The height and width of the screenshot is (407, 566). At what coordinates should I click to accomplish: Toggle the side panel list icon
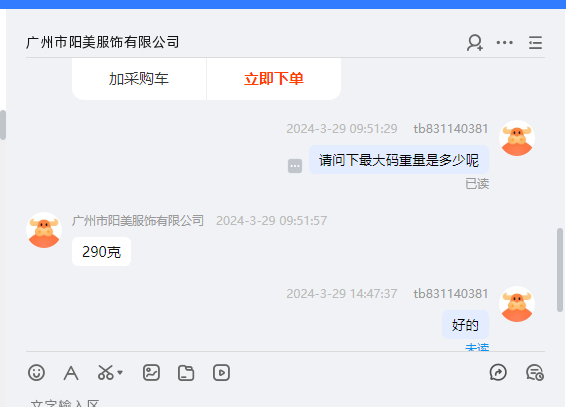pyautogui.click(x=535, y=43)
